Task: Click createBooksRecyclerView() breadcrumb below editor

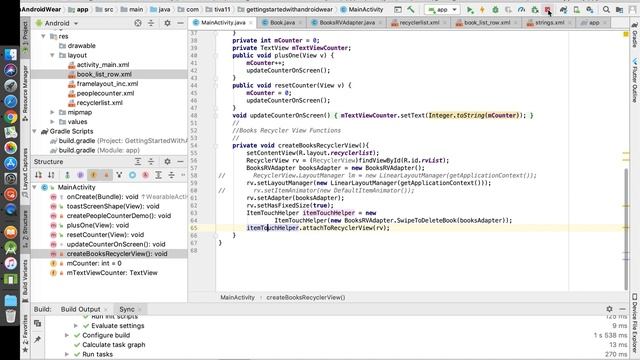Action: point(306,298)
